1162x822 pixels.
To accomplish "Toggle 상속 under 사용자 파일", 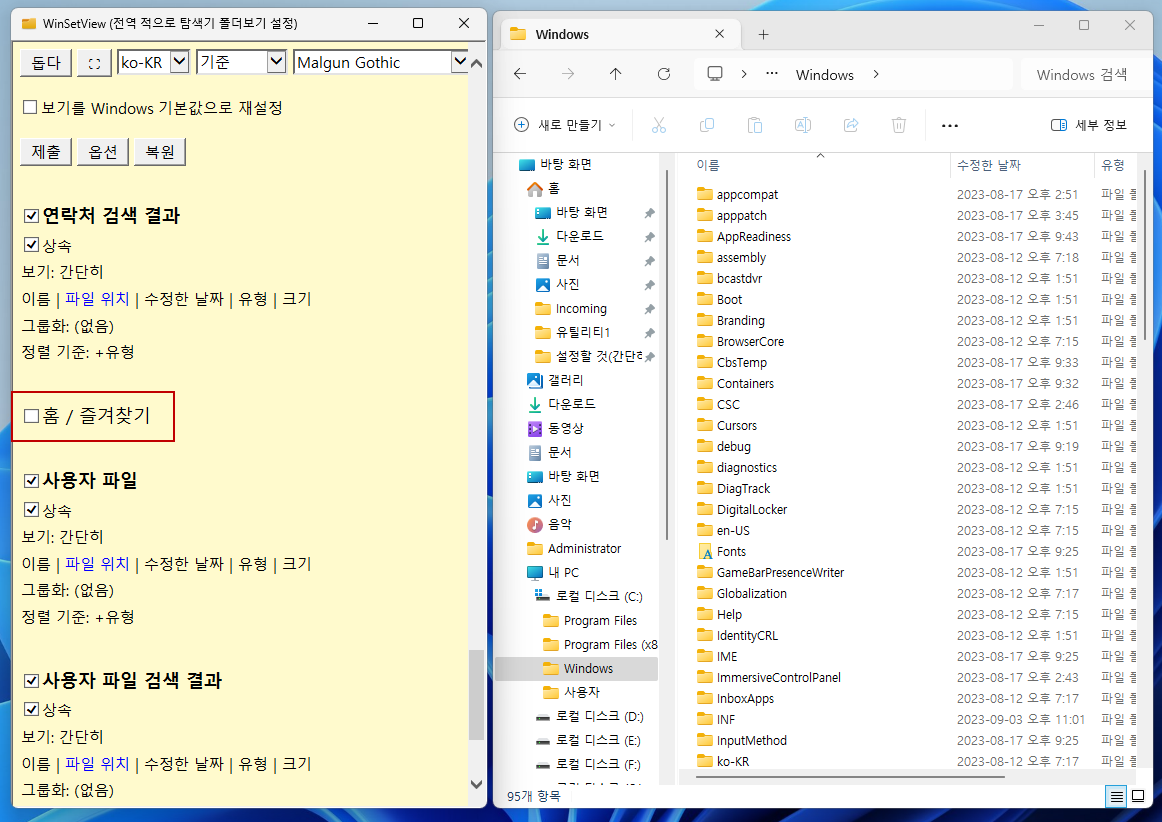I will click(31, 509).
